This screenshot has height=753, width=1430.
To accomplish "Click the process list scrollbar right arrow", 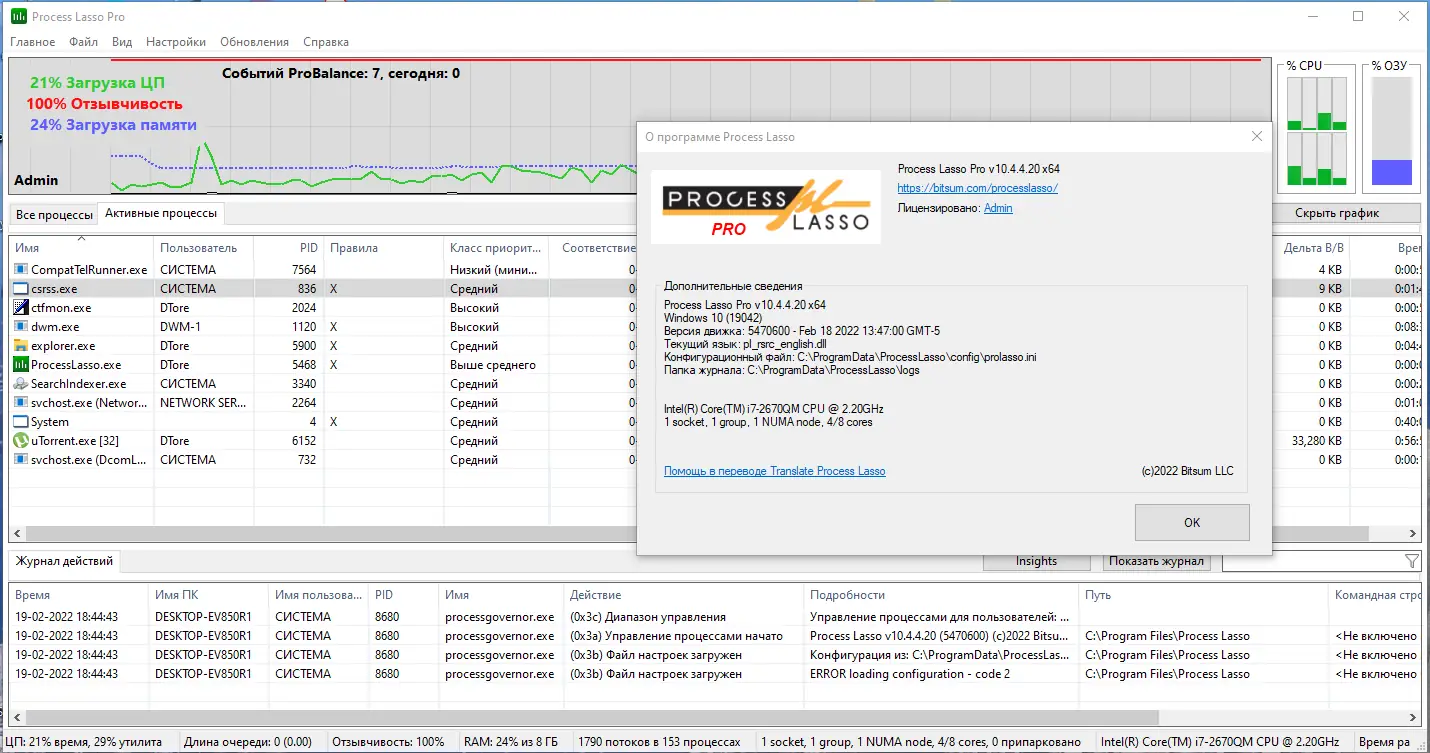I will pyautogui.click(x=1413, y=533).
